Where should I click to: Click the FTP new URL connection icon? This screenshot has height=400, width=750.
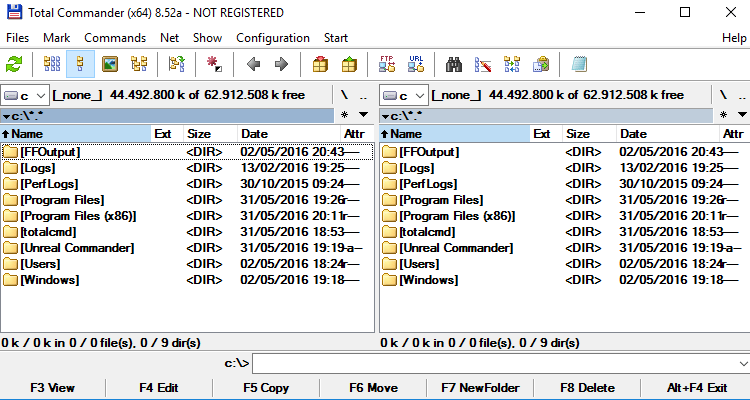416,64
